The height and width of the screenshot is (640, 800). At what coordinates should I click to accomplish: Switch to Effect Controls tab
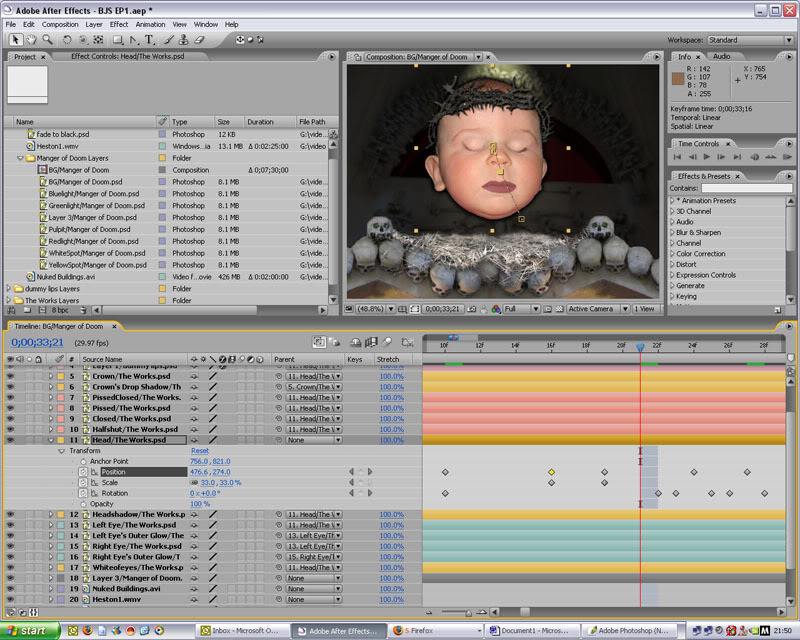pos(128,57)
